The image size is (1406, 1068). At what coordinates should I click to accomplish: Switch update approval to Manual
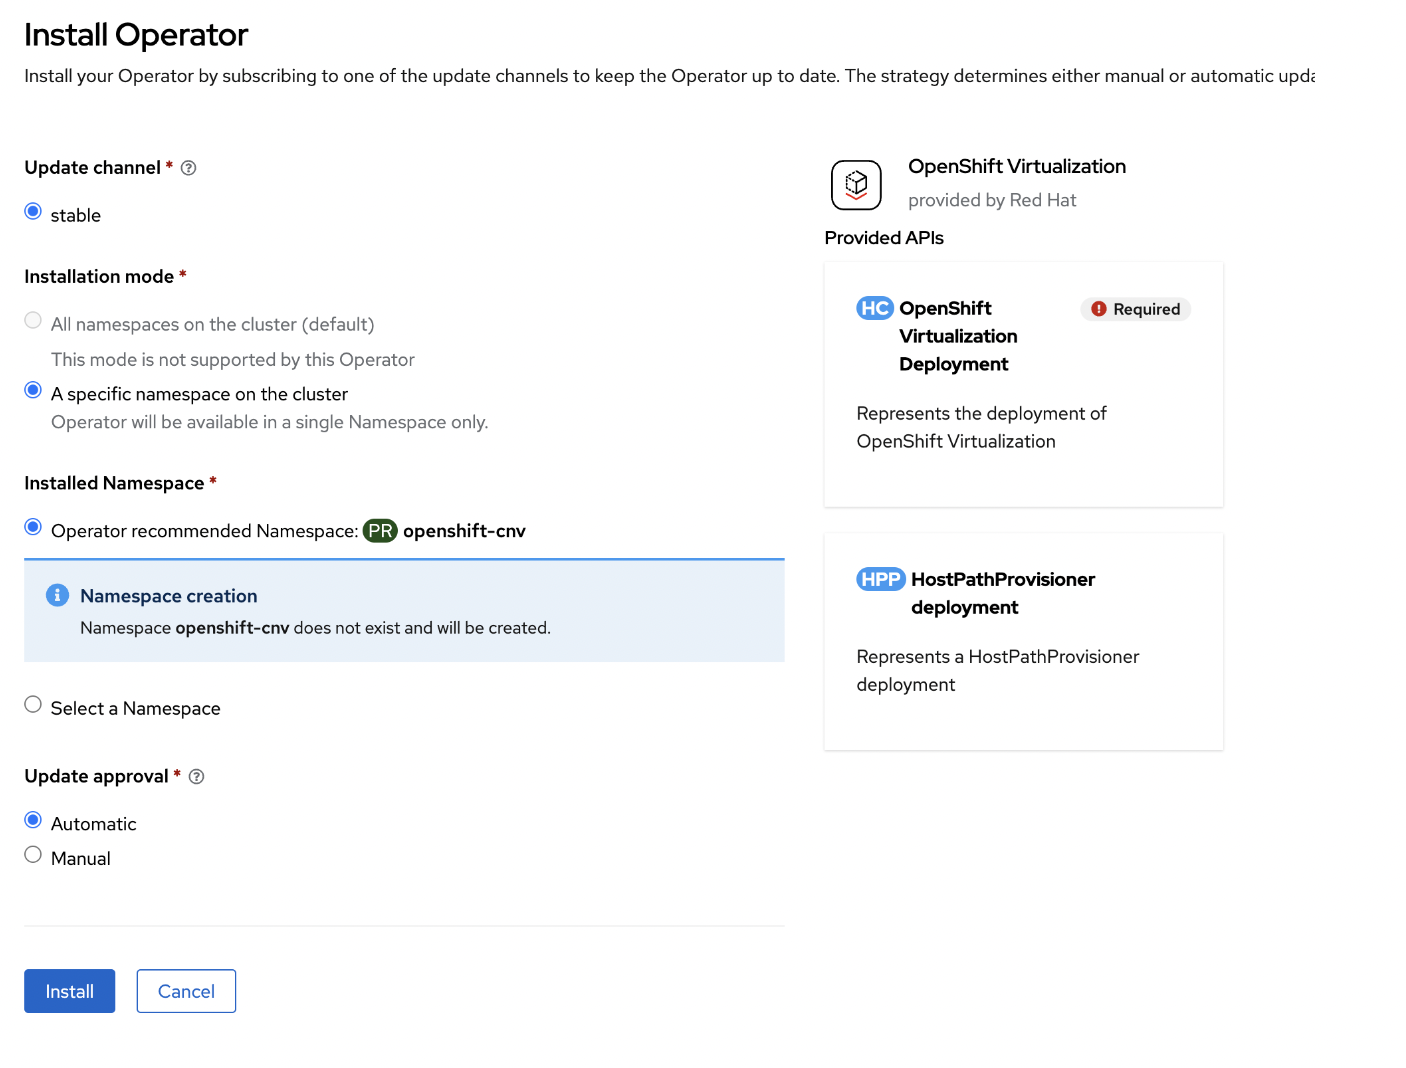coord(33,853)
